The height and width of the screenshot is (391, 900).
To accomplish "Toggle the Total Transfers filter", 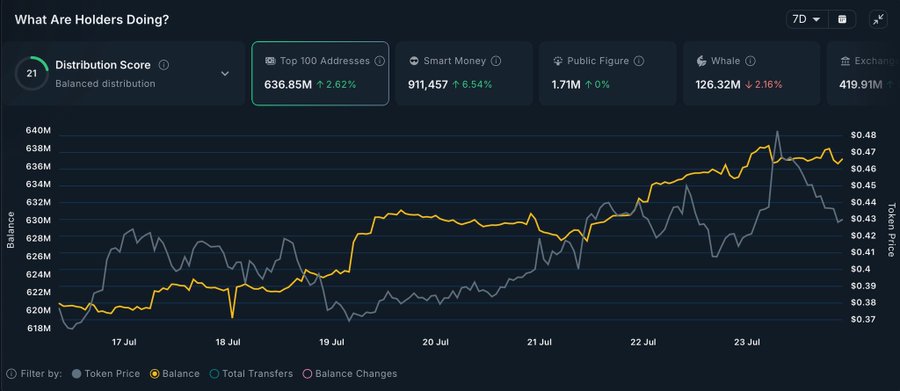I will point(251,374).
